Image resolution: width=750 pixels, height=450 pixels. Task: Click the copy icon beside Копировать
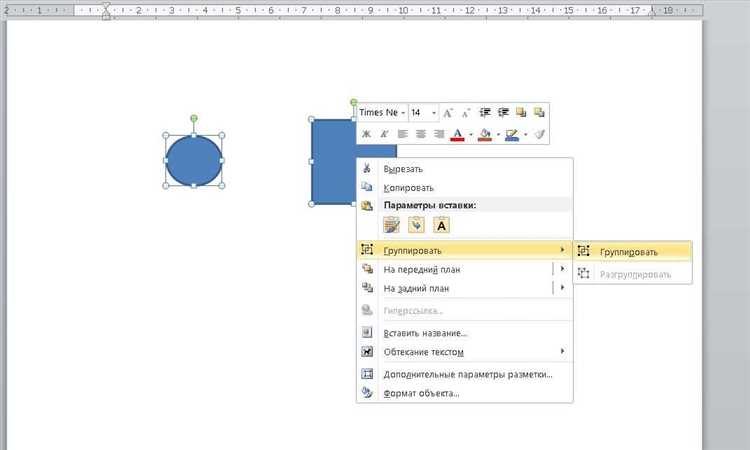tap(367, 187)
